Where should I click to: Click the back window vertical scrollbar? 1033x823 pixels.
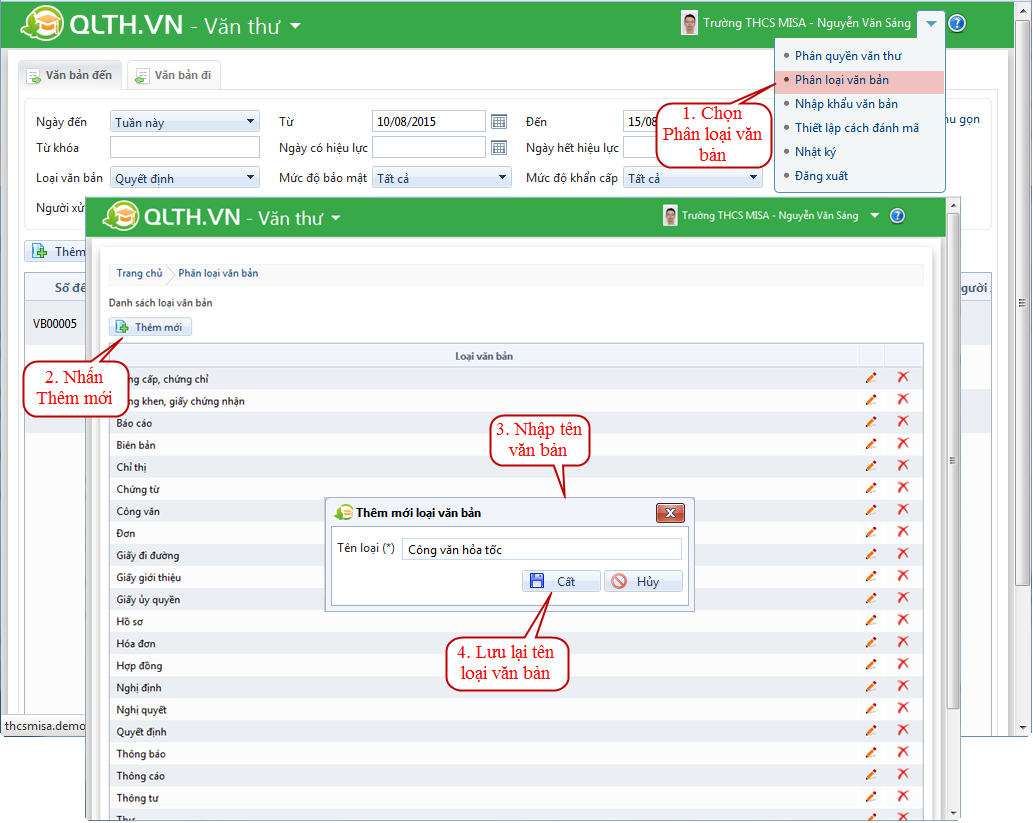point(1022,303)
